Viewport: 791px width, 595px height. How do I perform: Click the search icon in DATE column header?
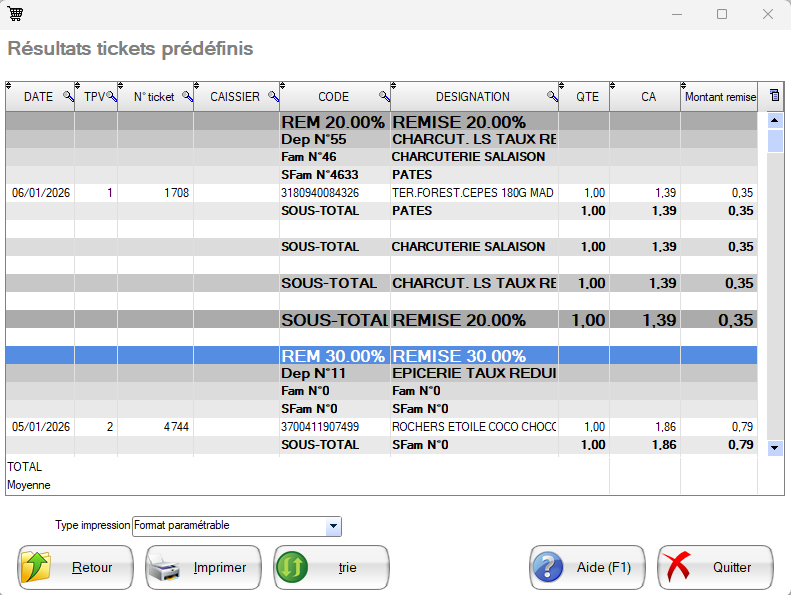pyautogui.click(x=68, y=97)
